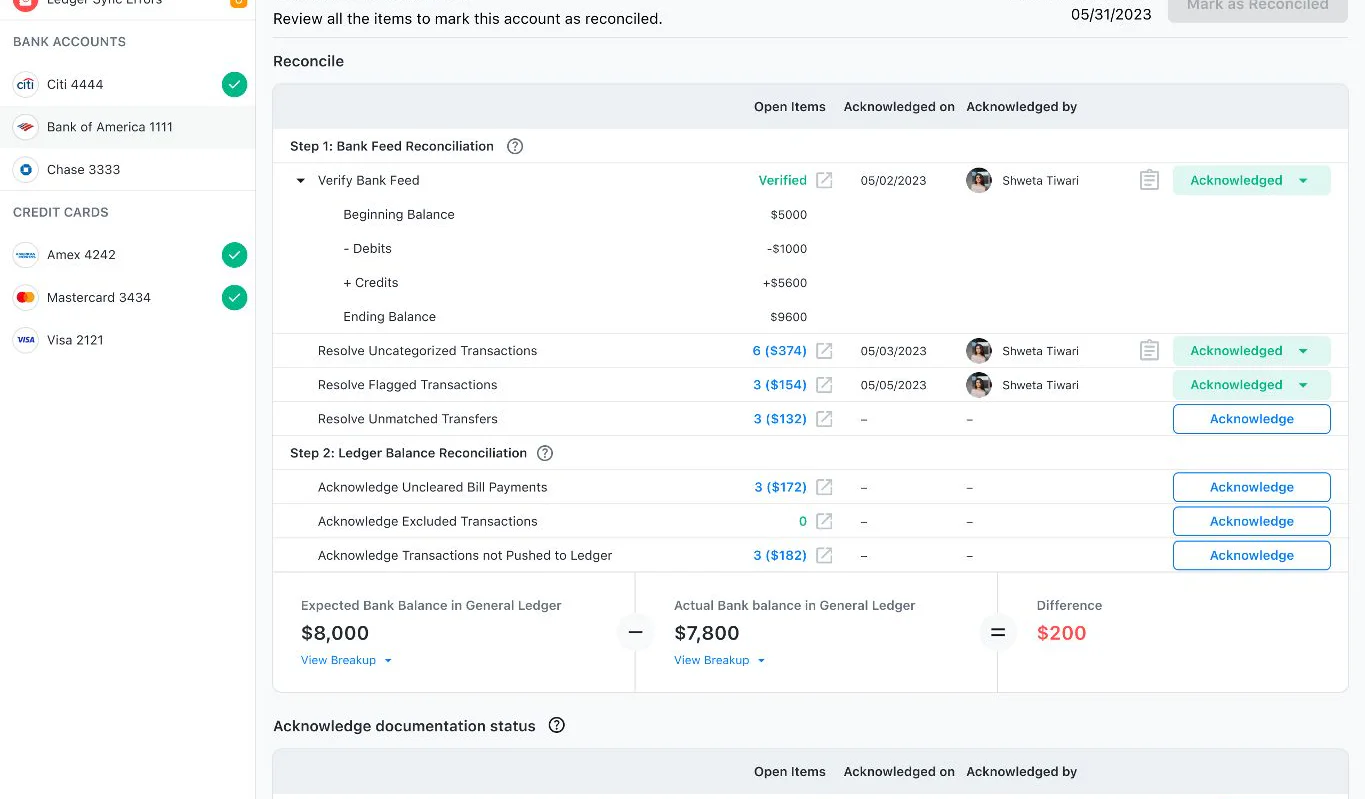The height and width of the screenshot is (799, 1365).
Task: Open Excluded Transactions external link icon
Action: tap(824, 521)
